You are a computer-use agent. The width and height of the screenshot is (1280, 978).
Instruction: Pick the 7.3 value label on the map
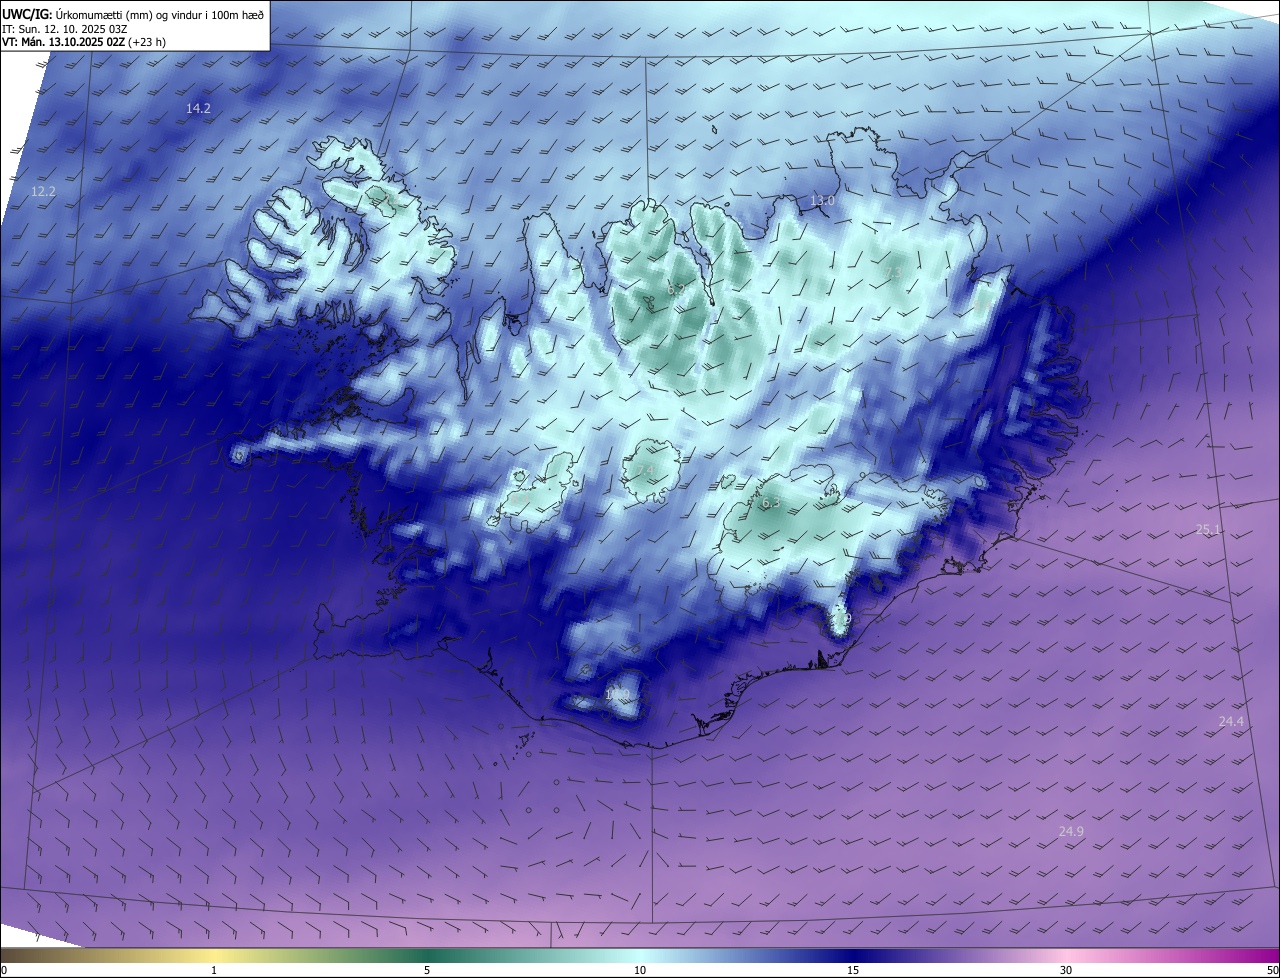click(893, 272)
